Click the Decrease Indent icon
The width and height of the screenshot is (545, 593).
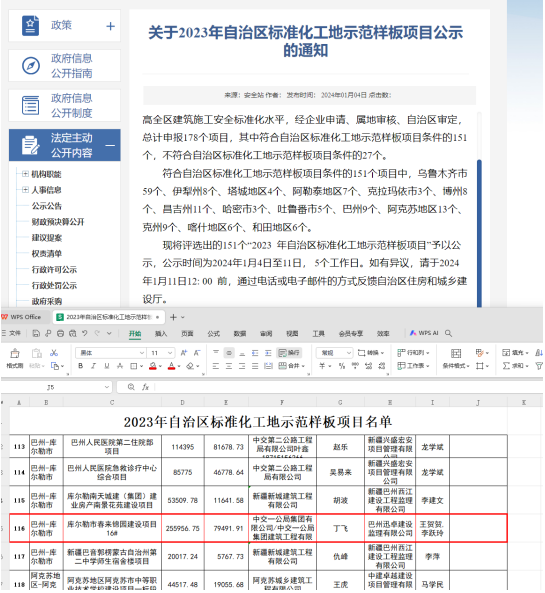pyautogui.click(x=255, y=353)
